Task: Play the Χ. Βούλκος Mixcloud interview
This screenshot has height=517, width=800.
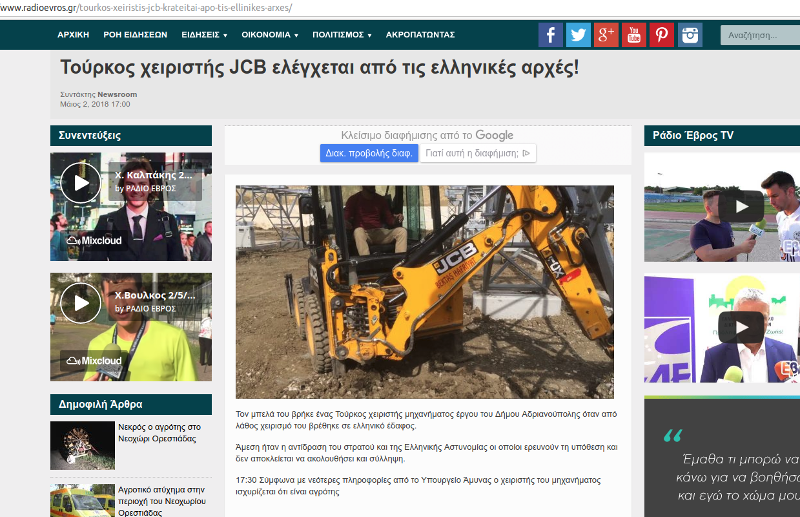Action: (80, 303)
